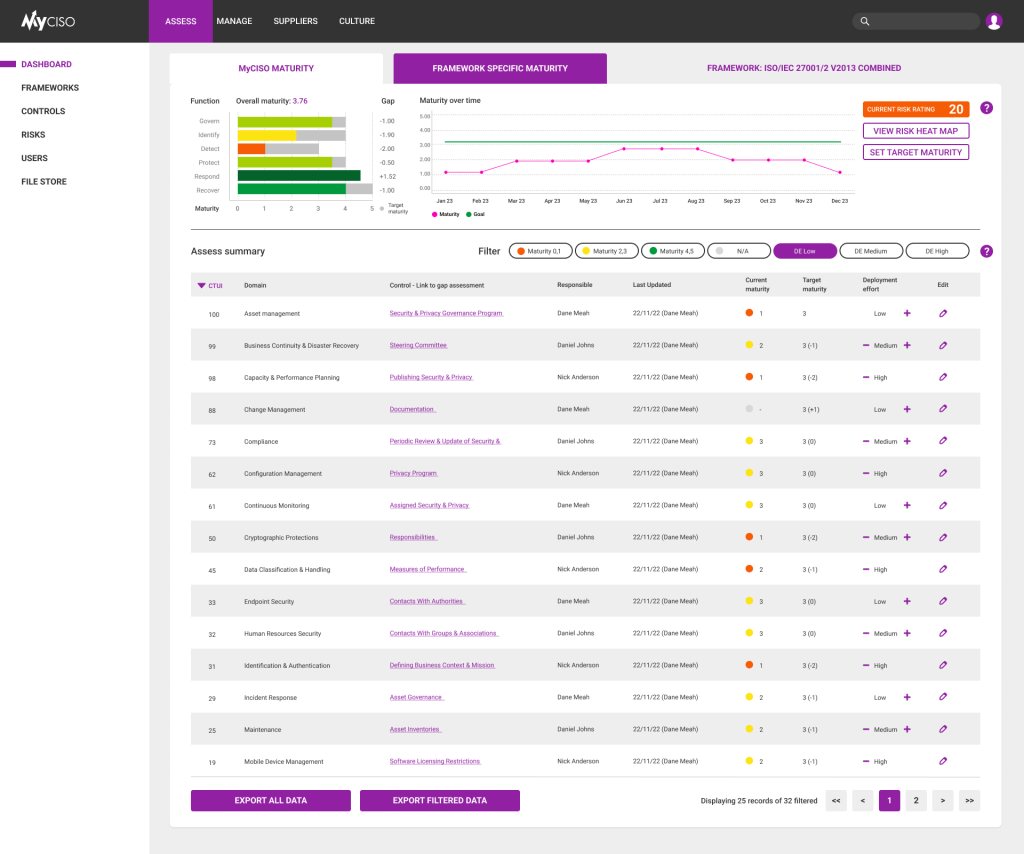The width and height of the screenshot is (1024, 854).
Task: Click the EXPORT FILTERED DATA button
Action: click(439, 800)
